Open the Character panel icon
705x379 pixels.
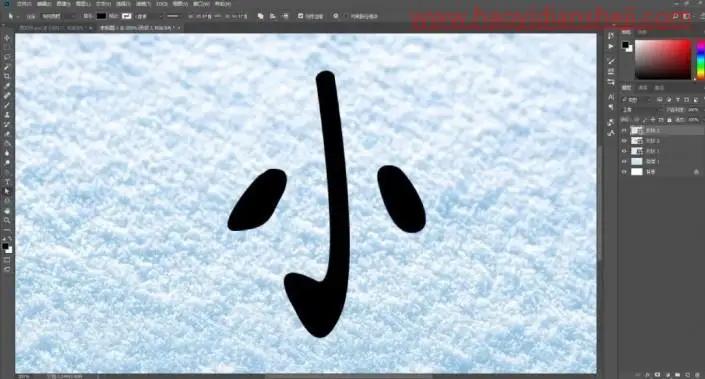(611, 97)
